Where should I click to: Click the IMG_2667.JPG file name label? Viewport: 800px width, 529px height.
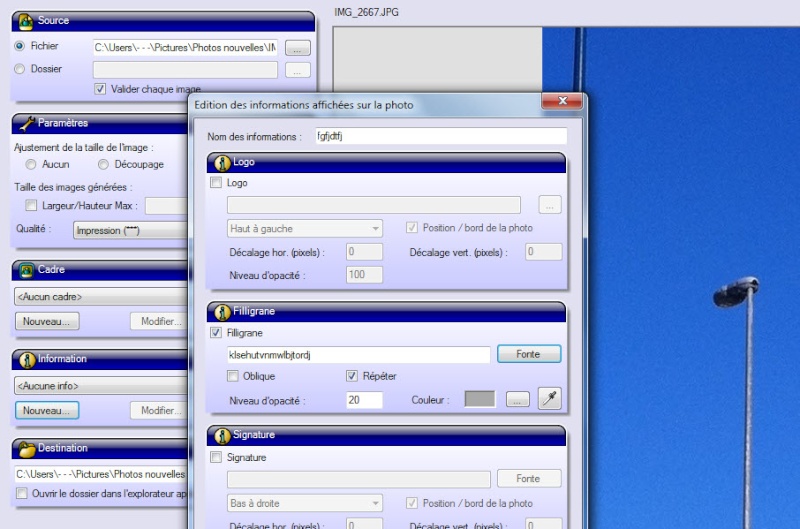(366, 12)
